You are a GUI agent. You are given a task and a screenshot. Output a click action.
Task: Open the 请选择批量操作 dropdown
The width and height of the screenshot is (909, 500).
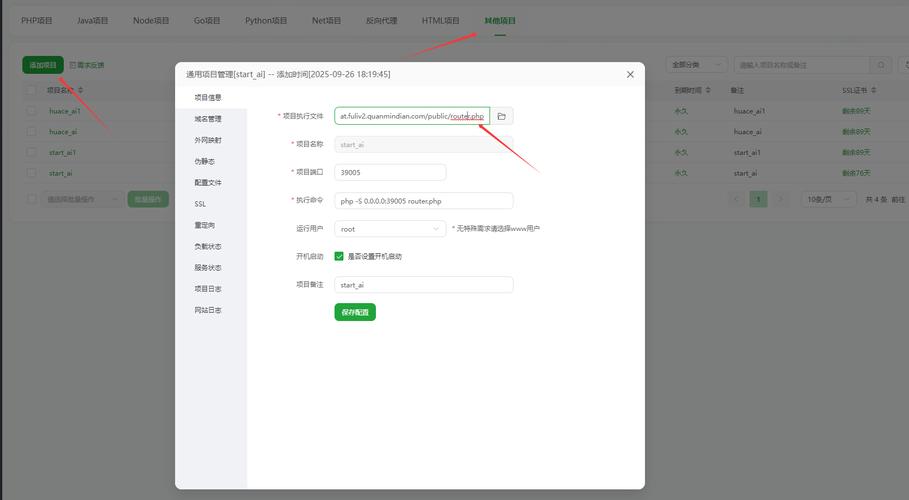[82, 199]
